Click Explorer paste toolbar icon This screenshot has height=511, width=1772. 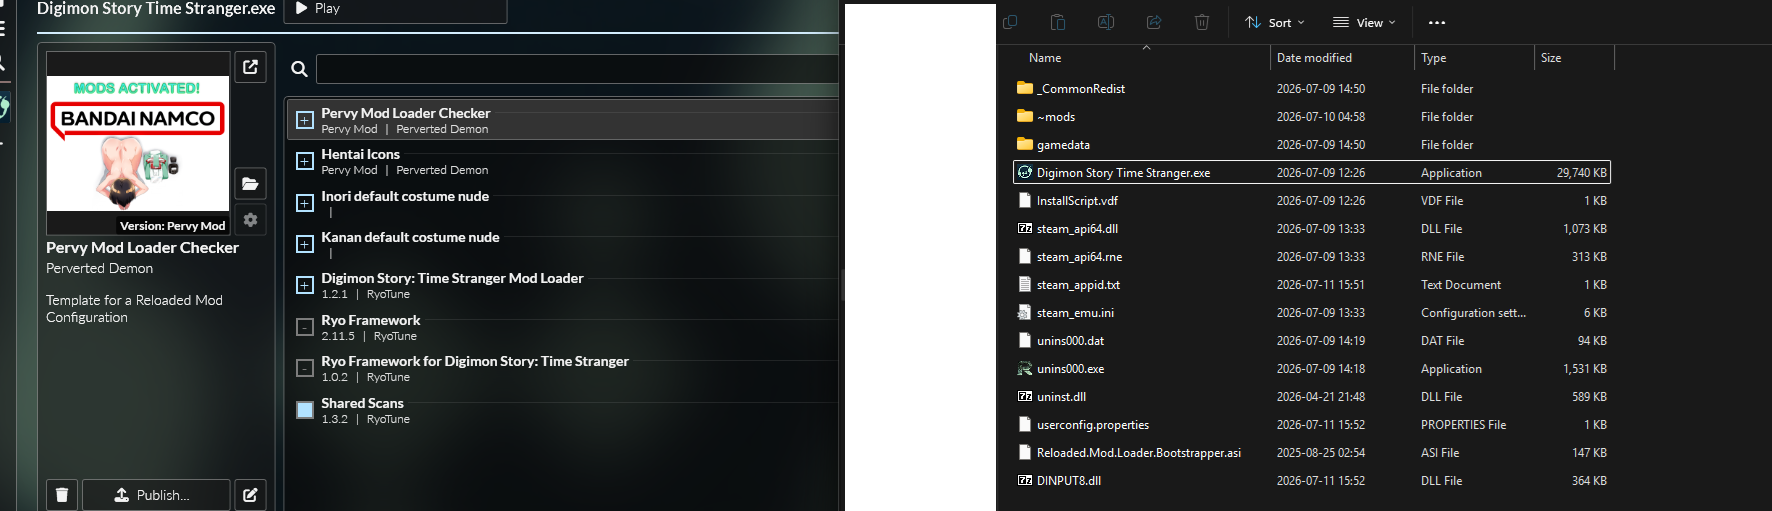coord(1058,22)
